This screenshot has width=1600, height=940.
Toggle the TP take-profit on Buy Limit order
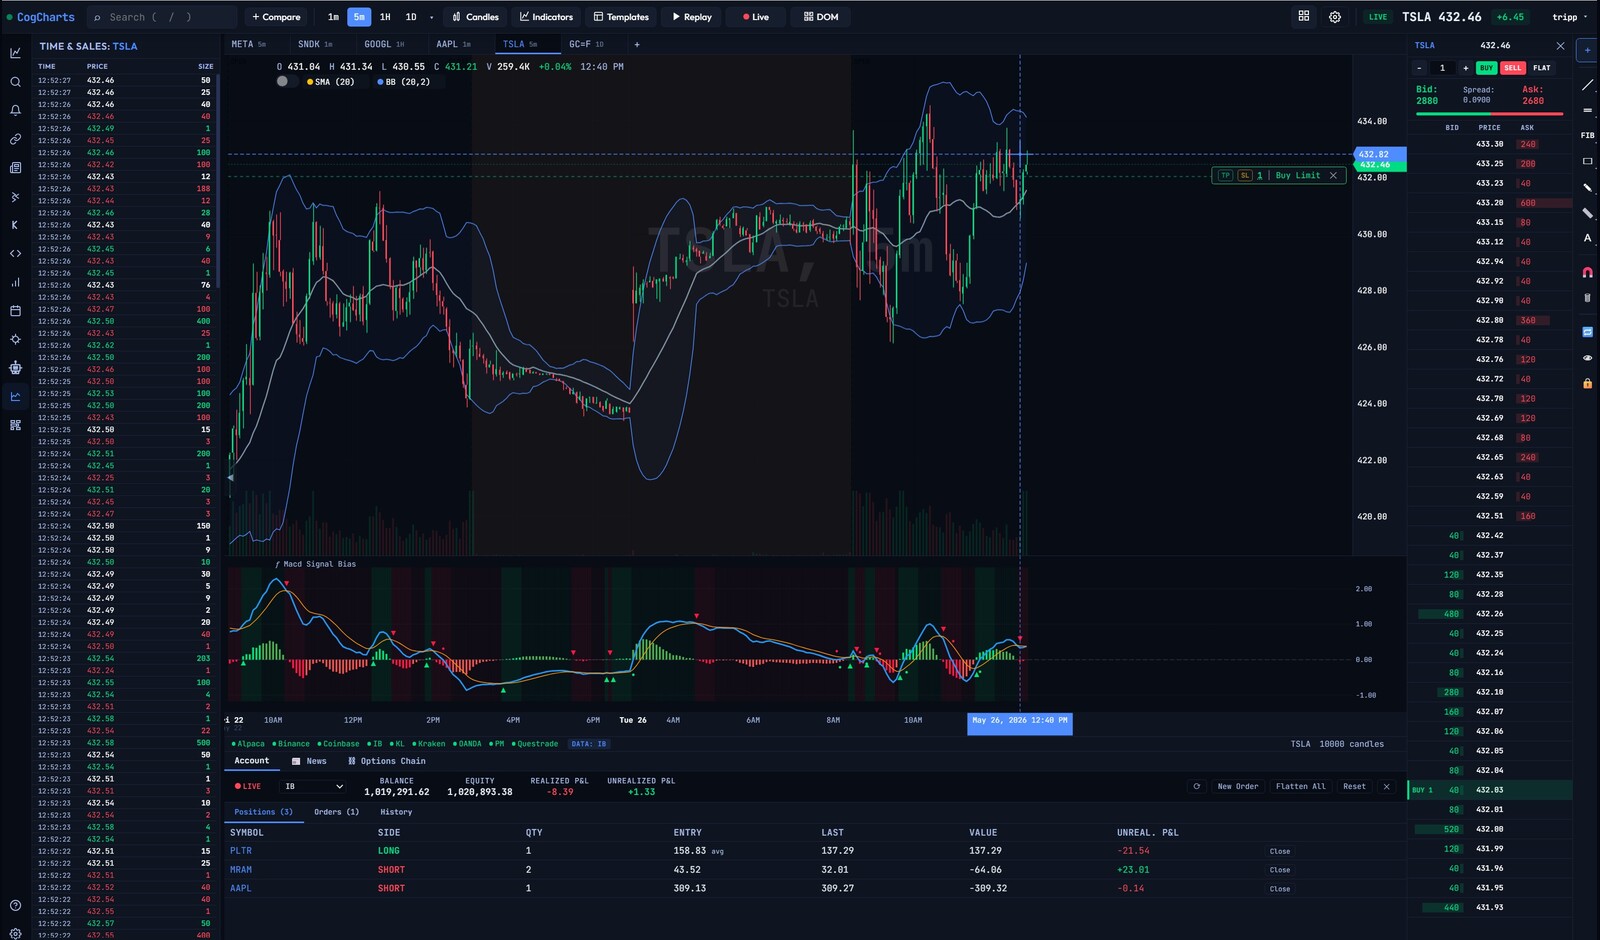[1225, 175]
